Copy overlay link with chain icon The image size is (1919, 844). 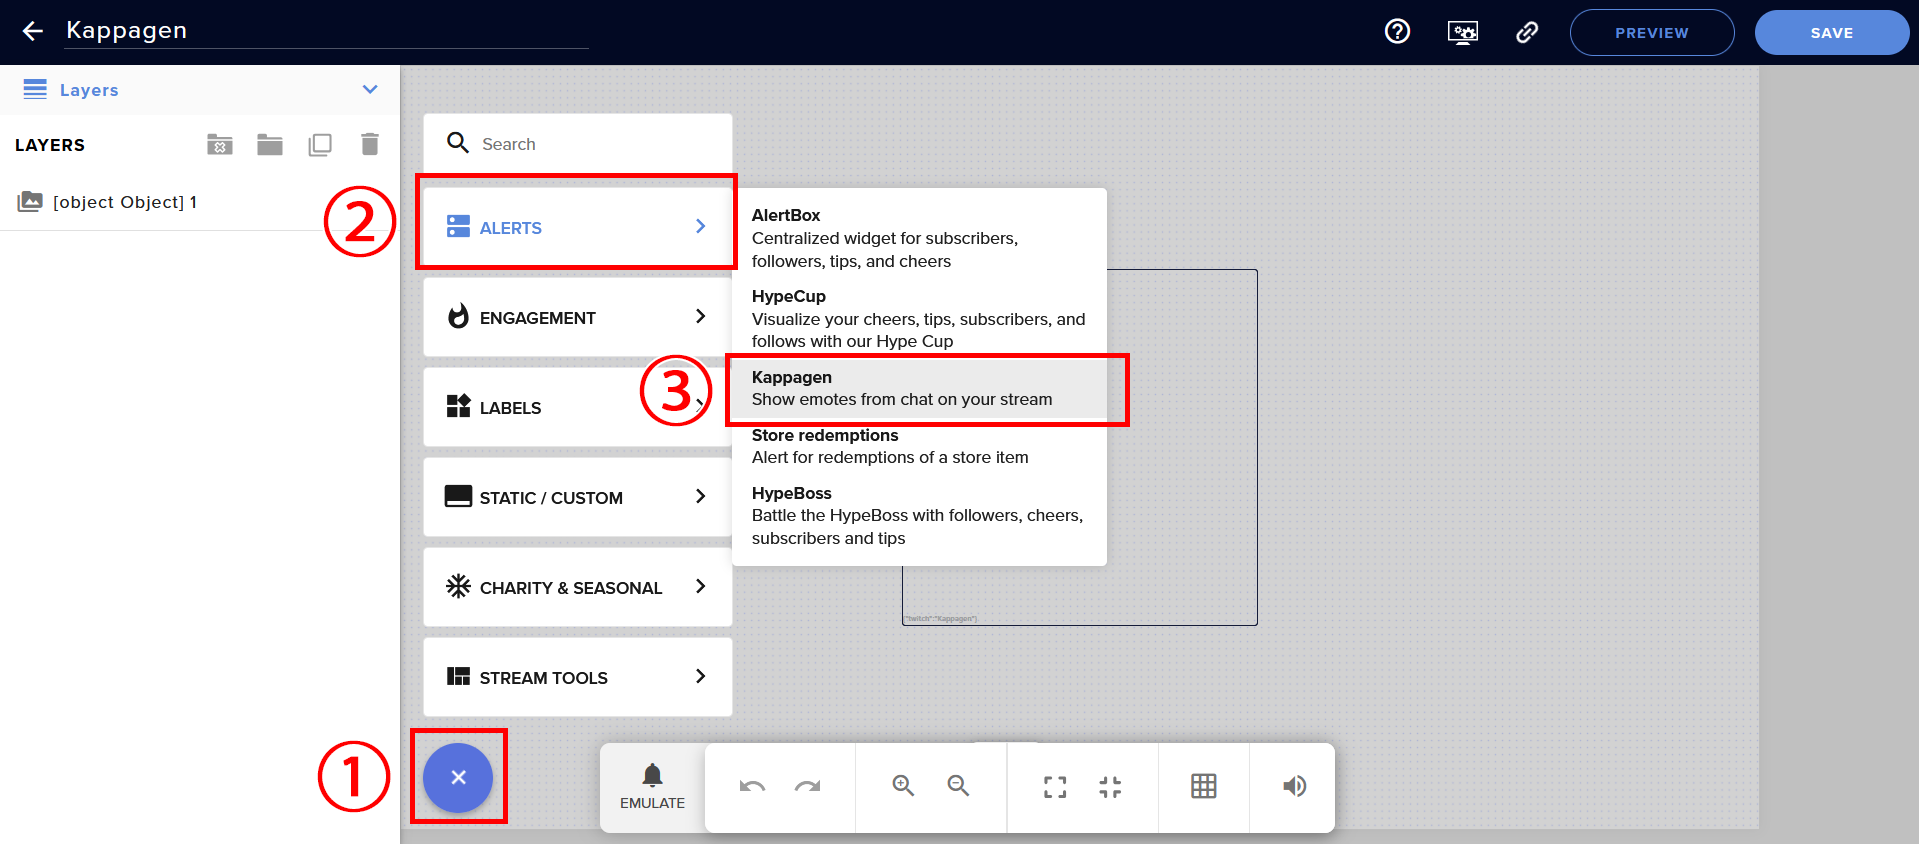(1527, 32)
